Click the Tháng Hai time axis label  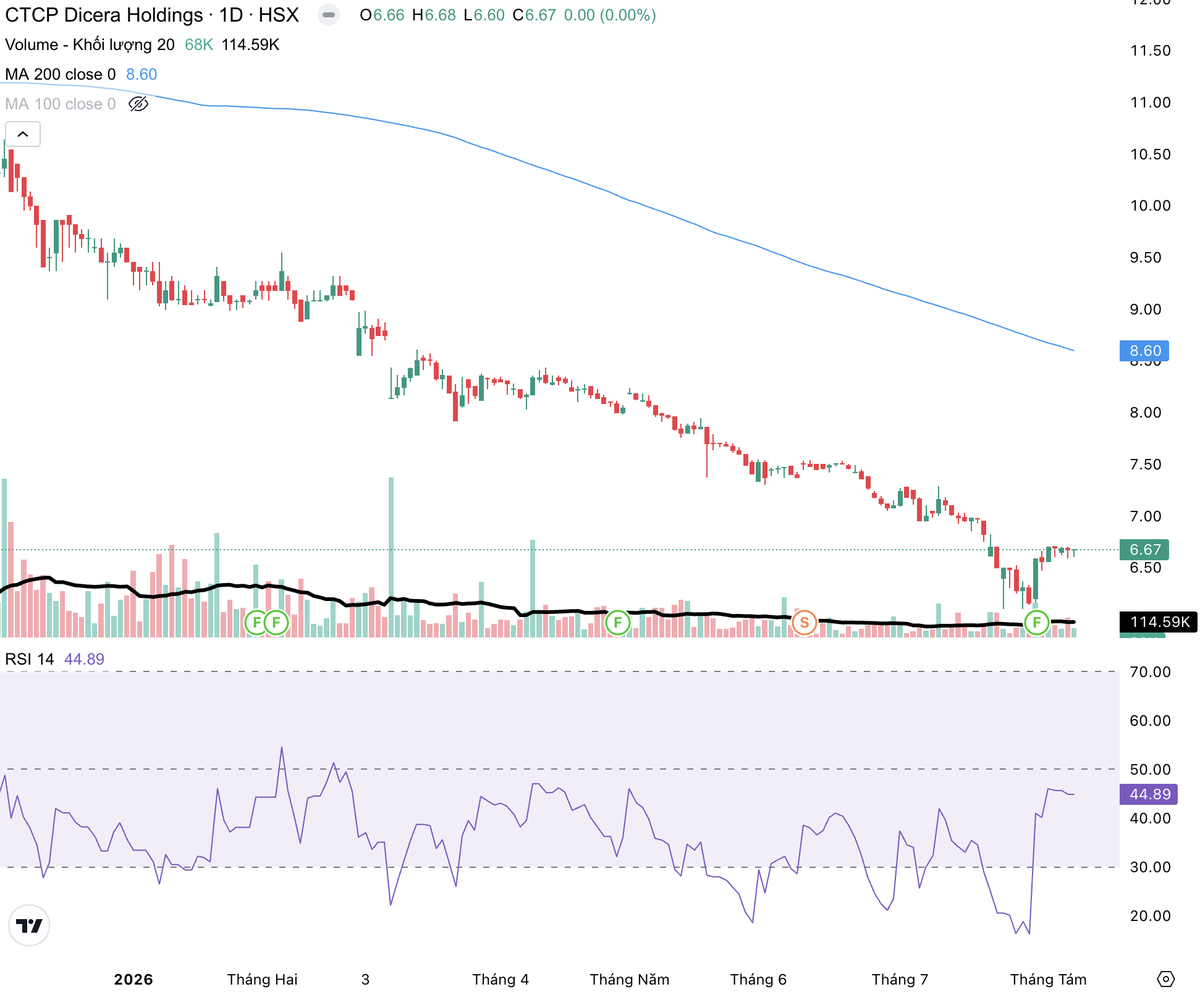point(262,979)
